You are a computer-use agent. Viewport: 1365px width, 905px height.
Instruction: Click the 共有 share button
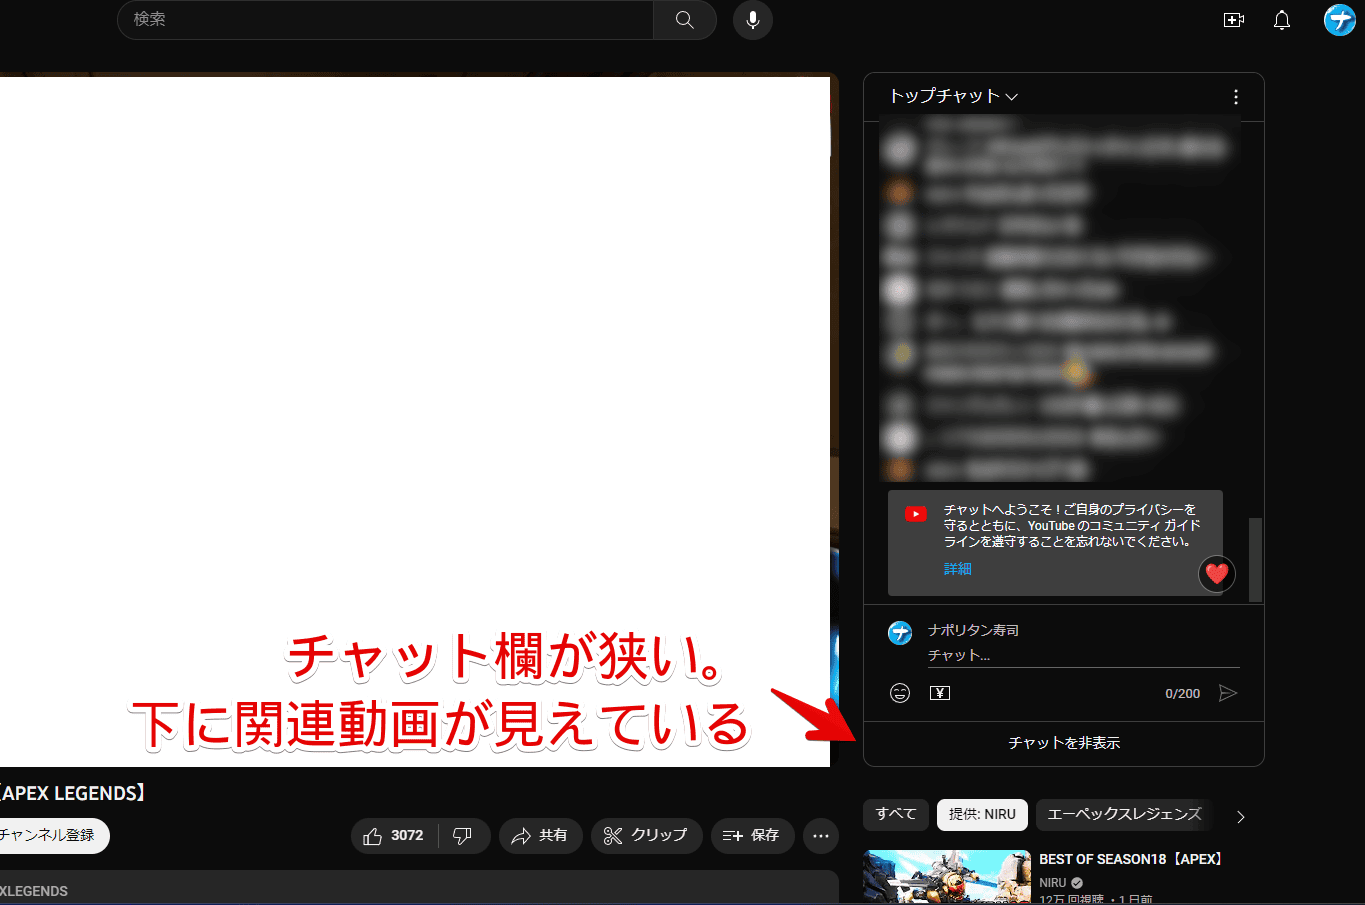point(540,836)
